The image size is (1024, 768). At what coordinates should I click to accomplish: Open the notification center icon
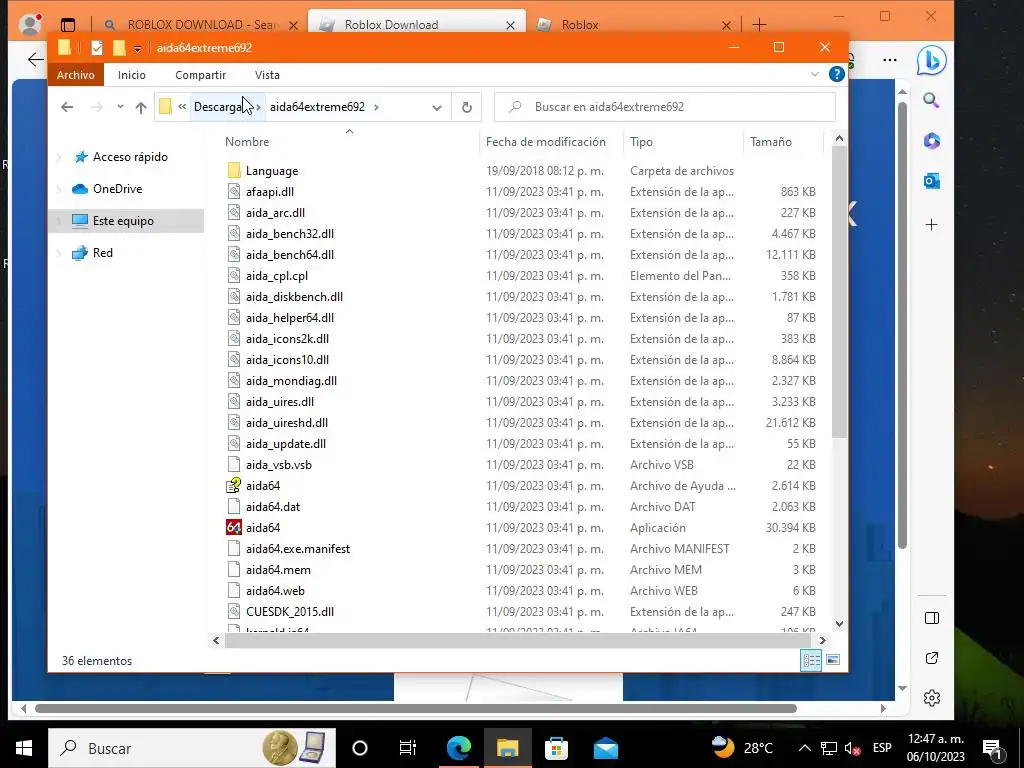(x=993, y=748)
